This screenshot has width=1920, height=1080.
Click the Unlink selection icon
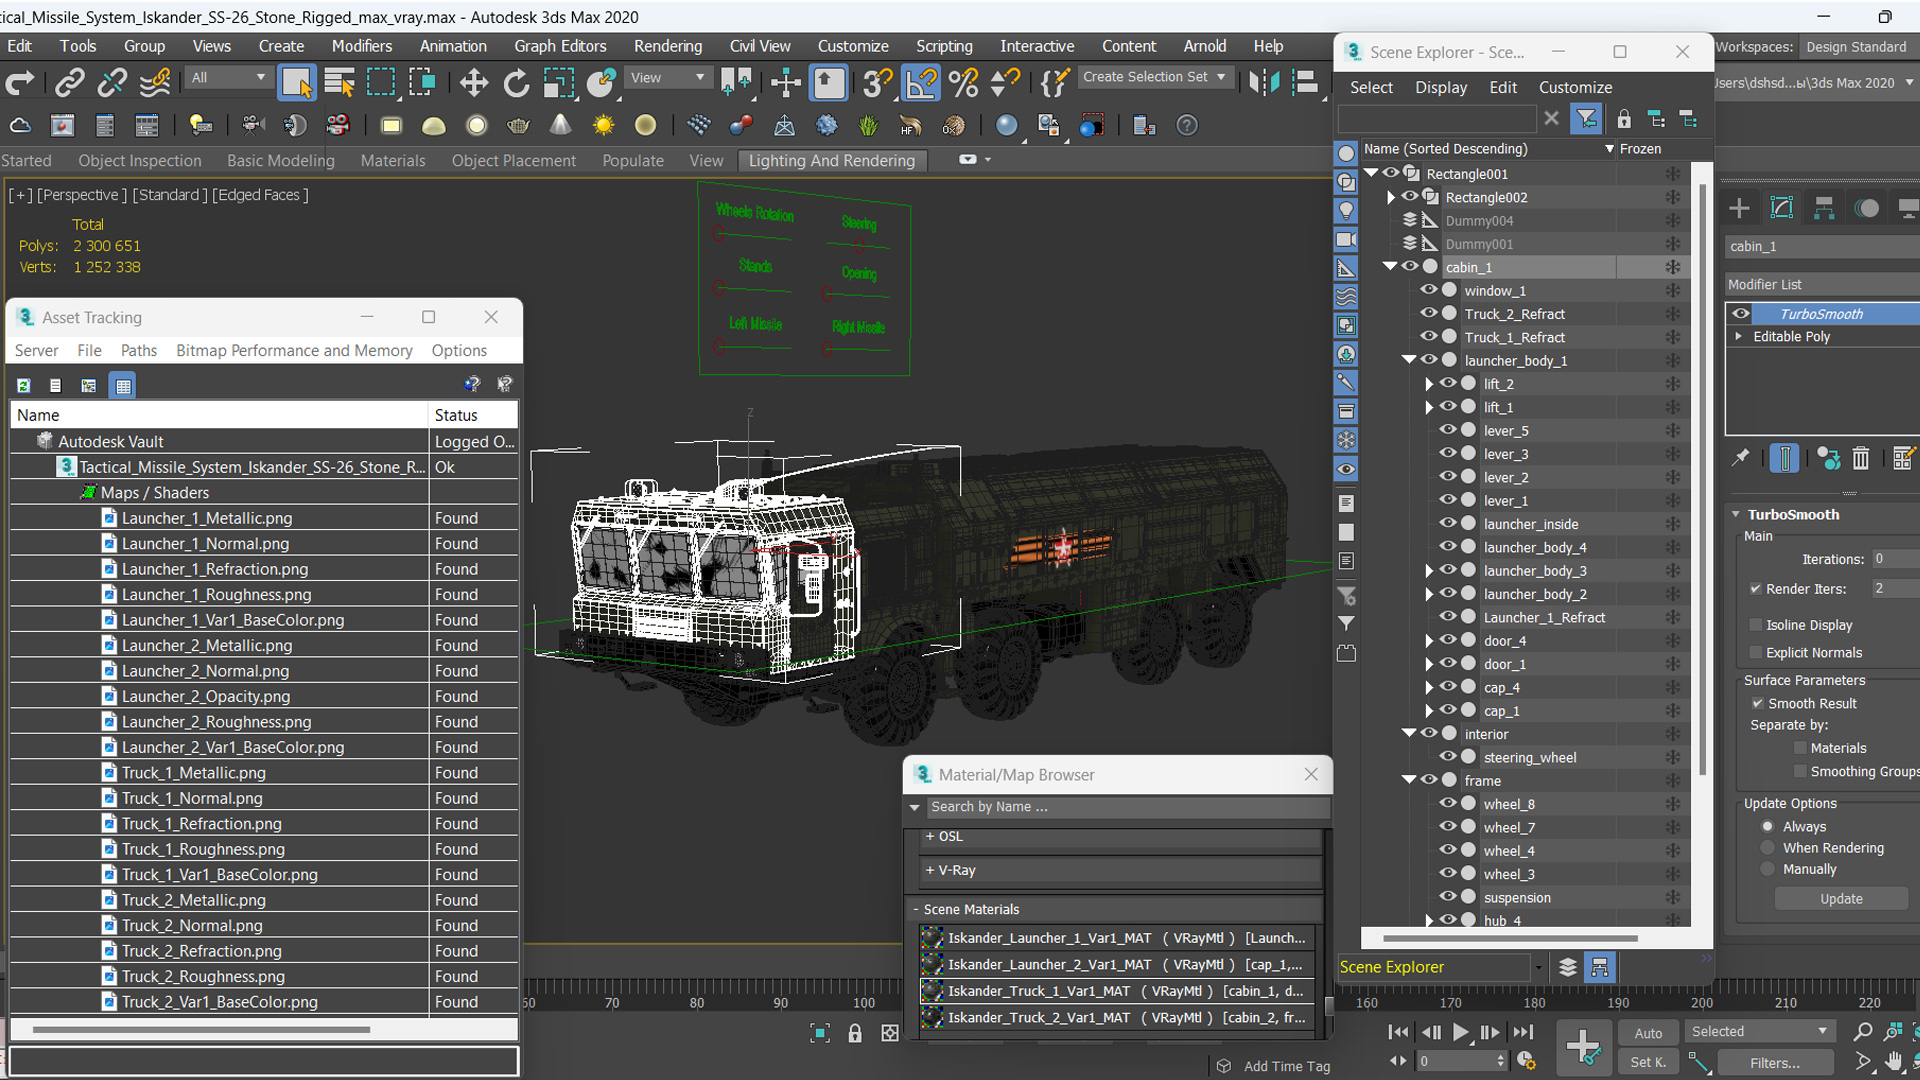[111, 83]
